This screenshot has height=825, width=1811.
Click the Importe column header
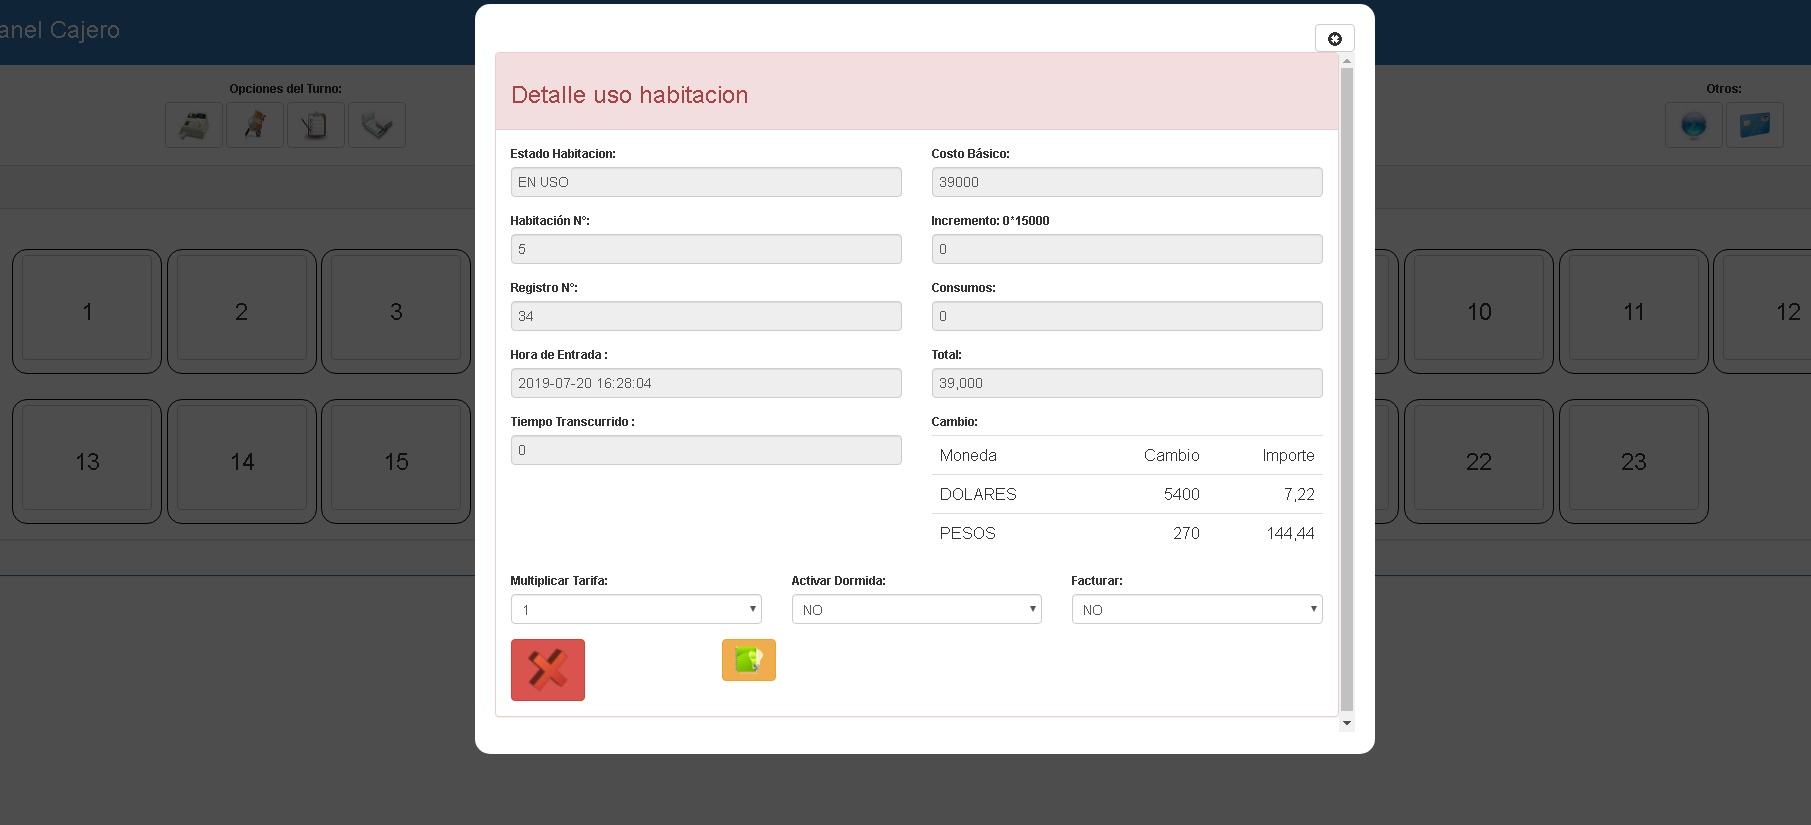point(1288,455)
